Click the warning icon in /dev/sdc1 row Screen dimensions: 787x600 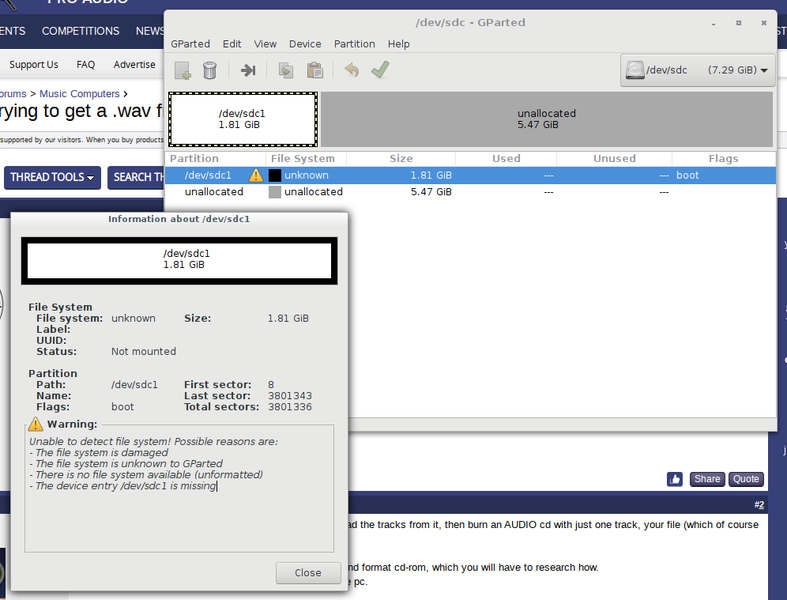click(x=256, y=175)
